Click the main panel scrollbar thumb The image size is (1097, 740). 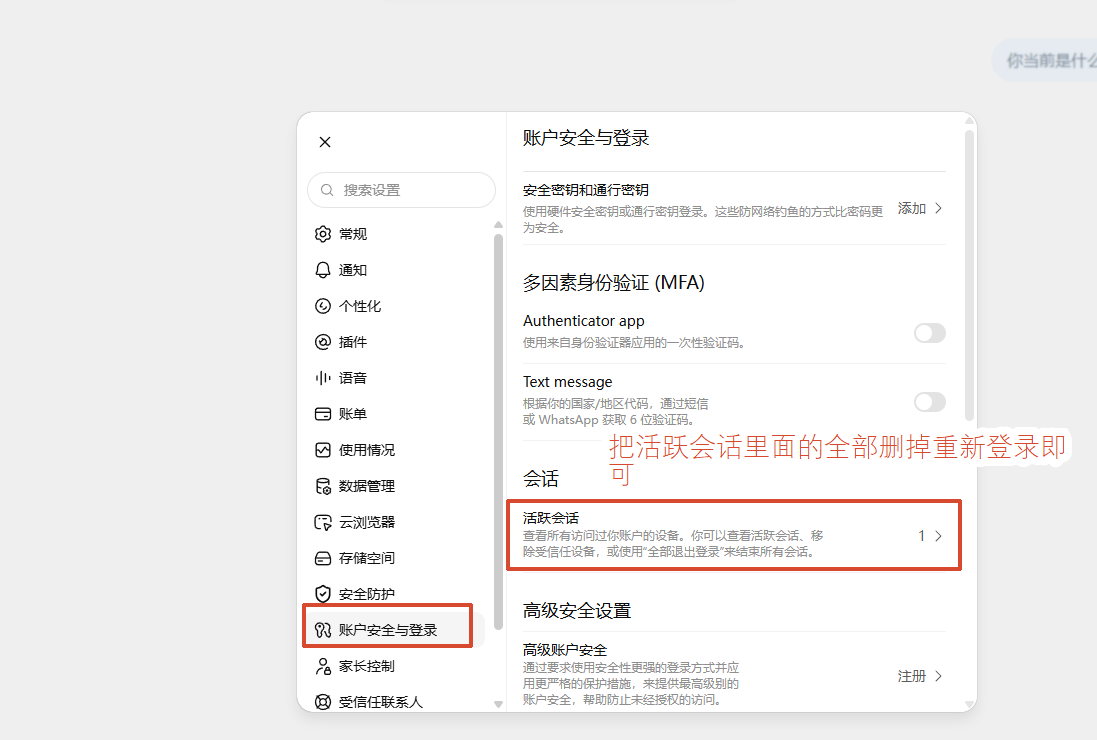point(969,275)
